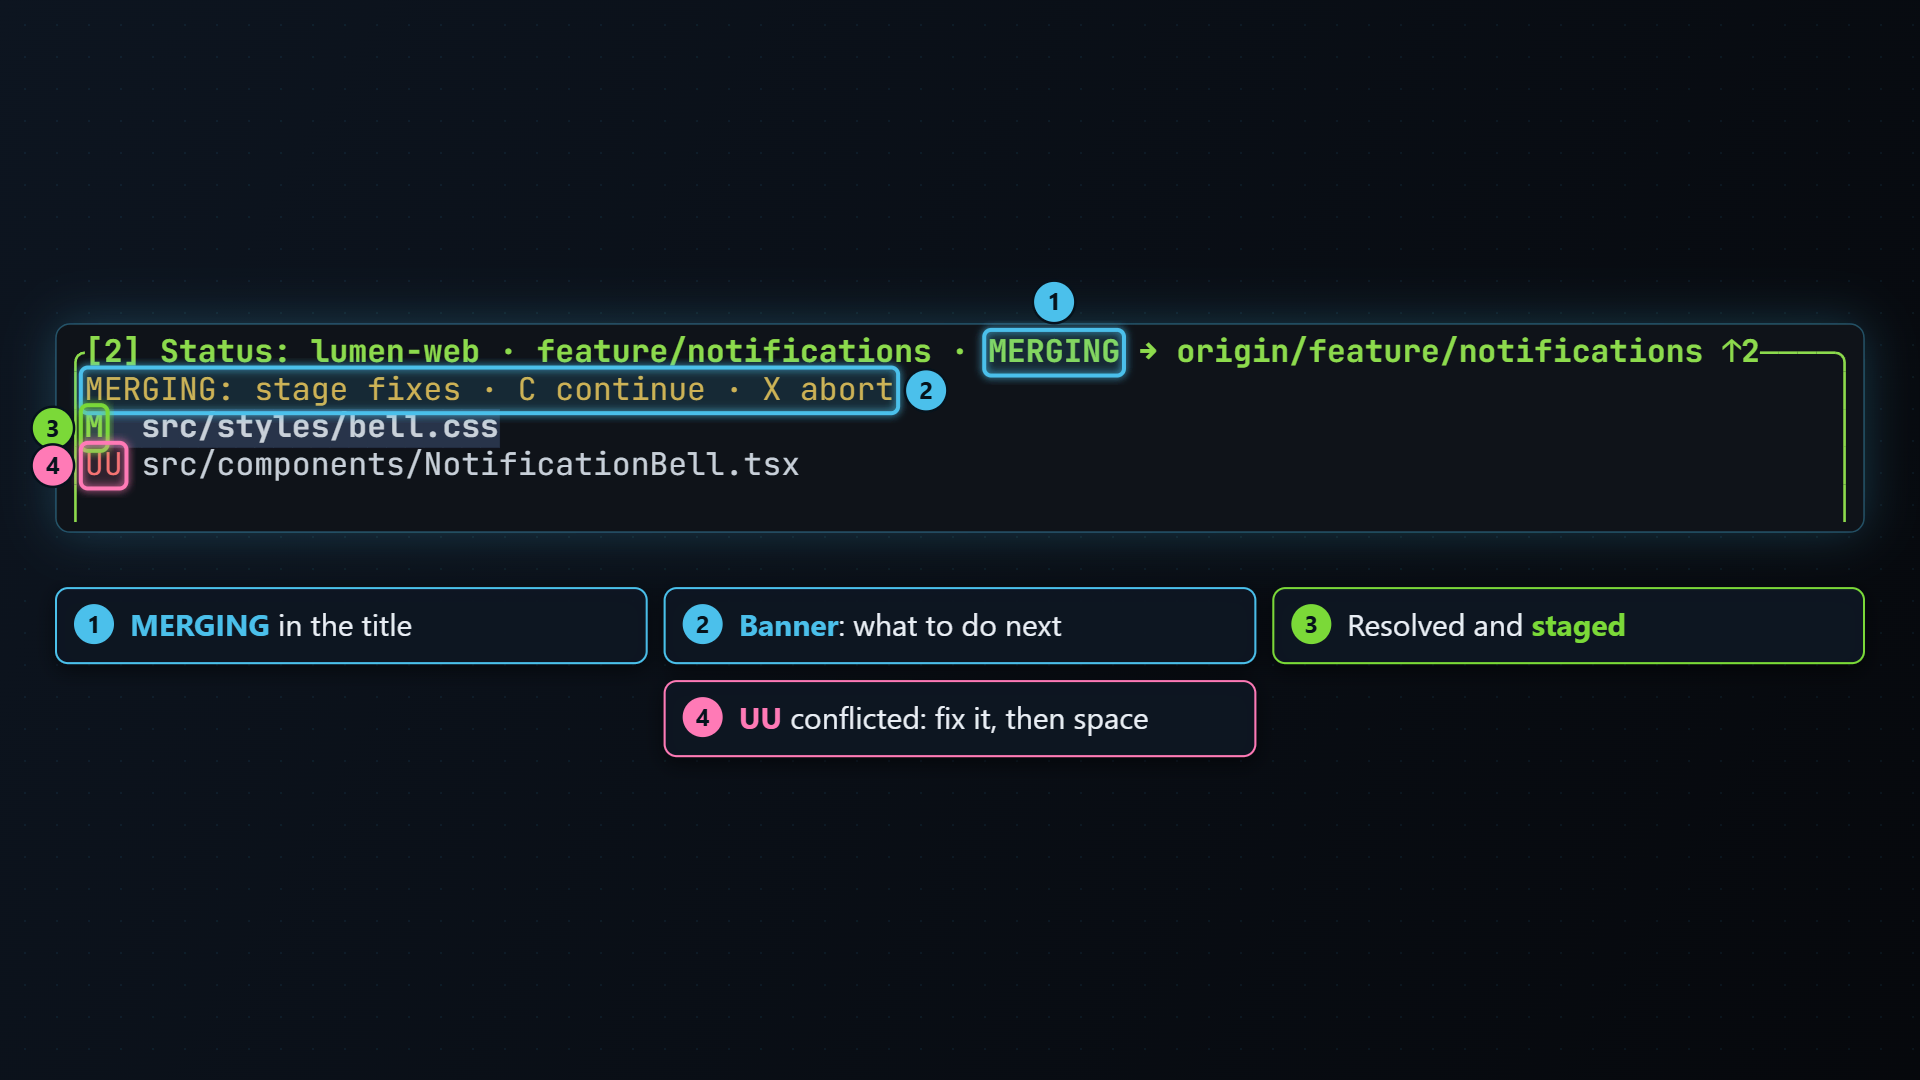The height and width of the screenshot is (1080, 1920).
Task: Click origin/feature/notifications upstream label
Action: (x=1439, y=352)
